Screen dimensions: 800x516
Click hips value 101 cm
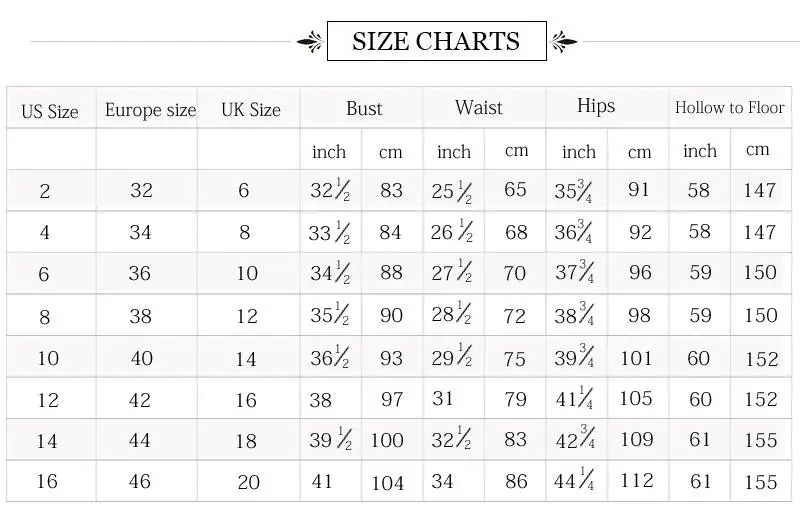(636, 358)
